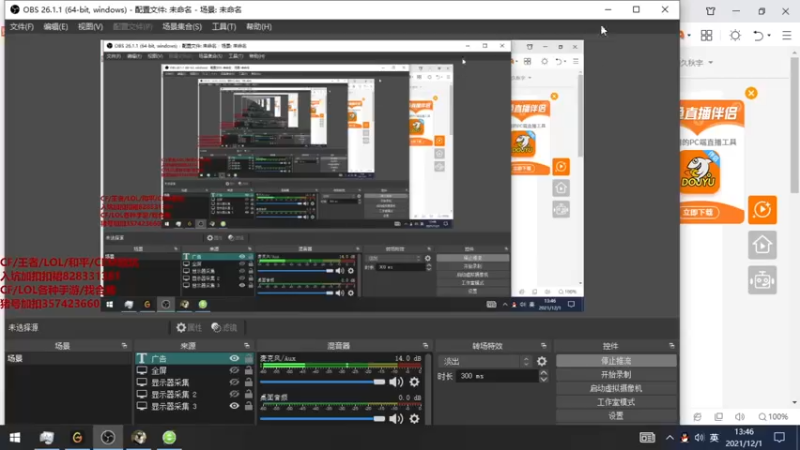Click the monitor icon beside 全屏 source
800x450 pixels.
coord(142,370)
